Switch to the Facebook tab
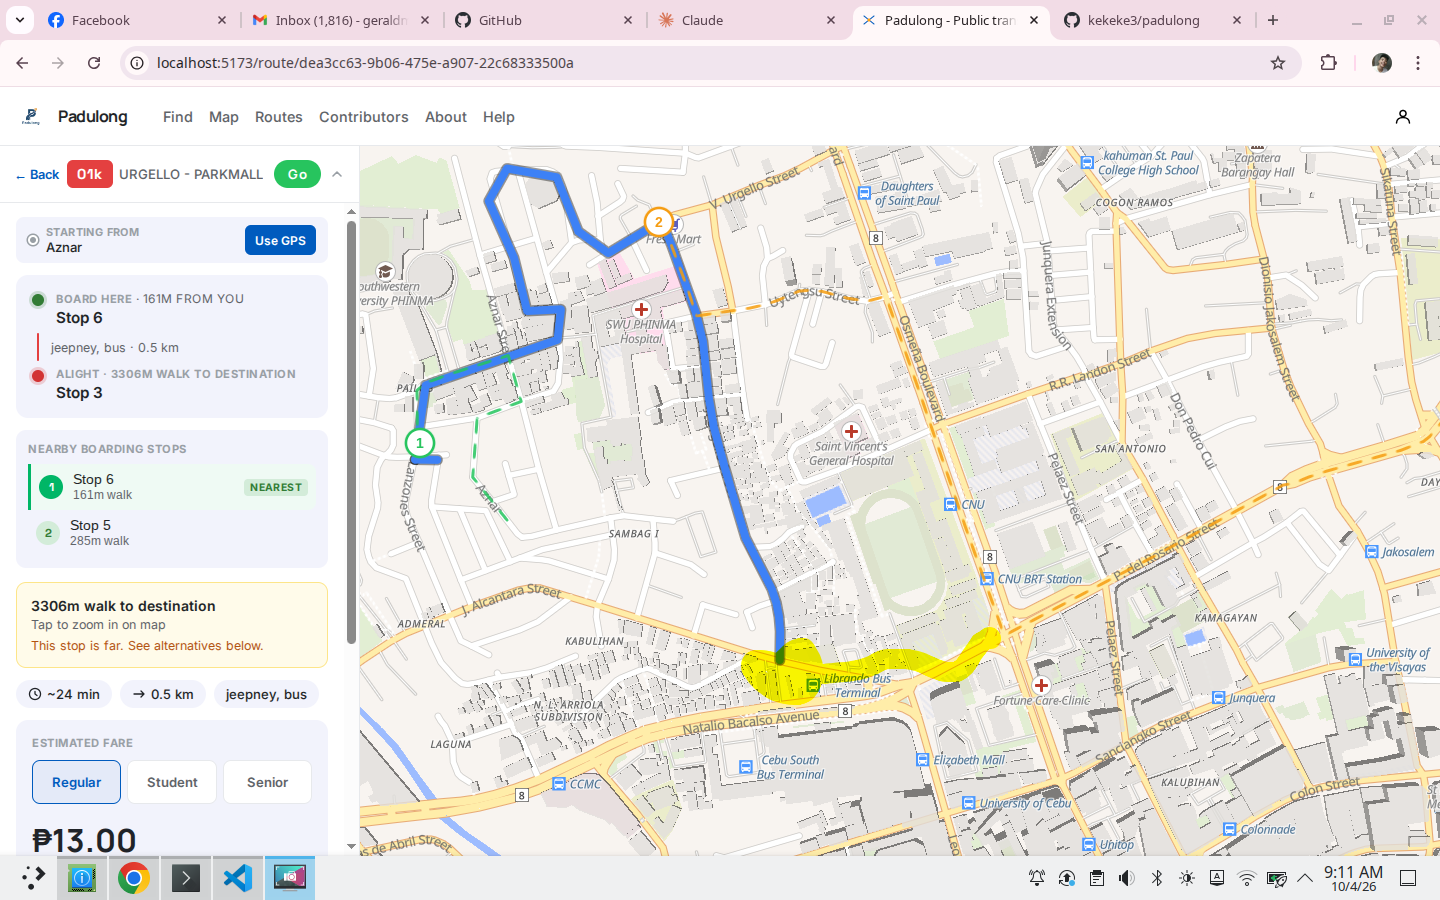1440x900 pixels. point(136,20)
